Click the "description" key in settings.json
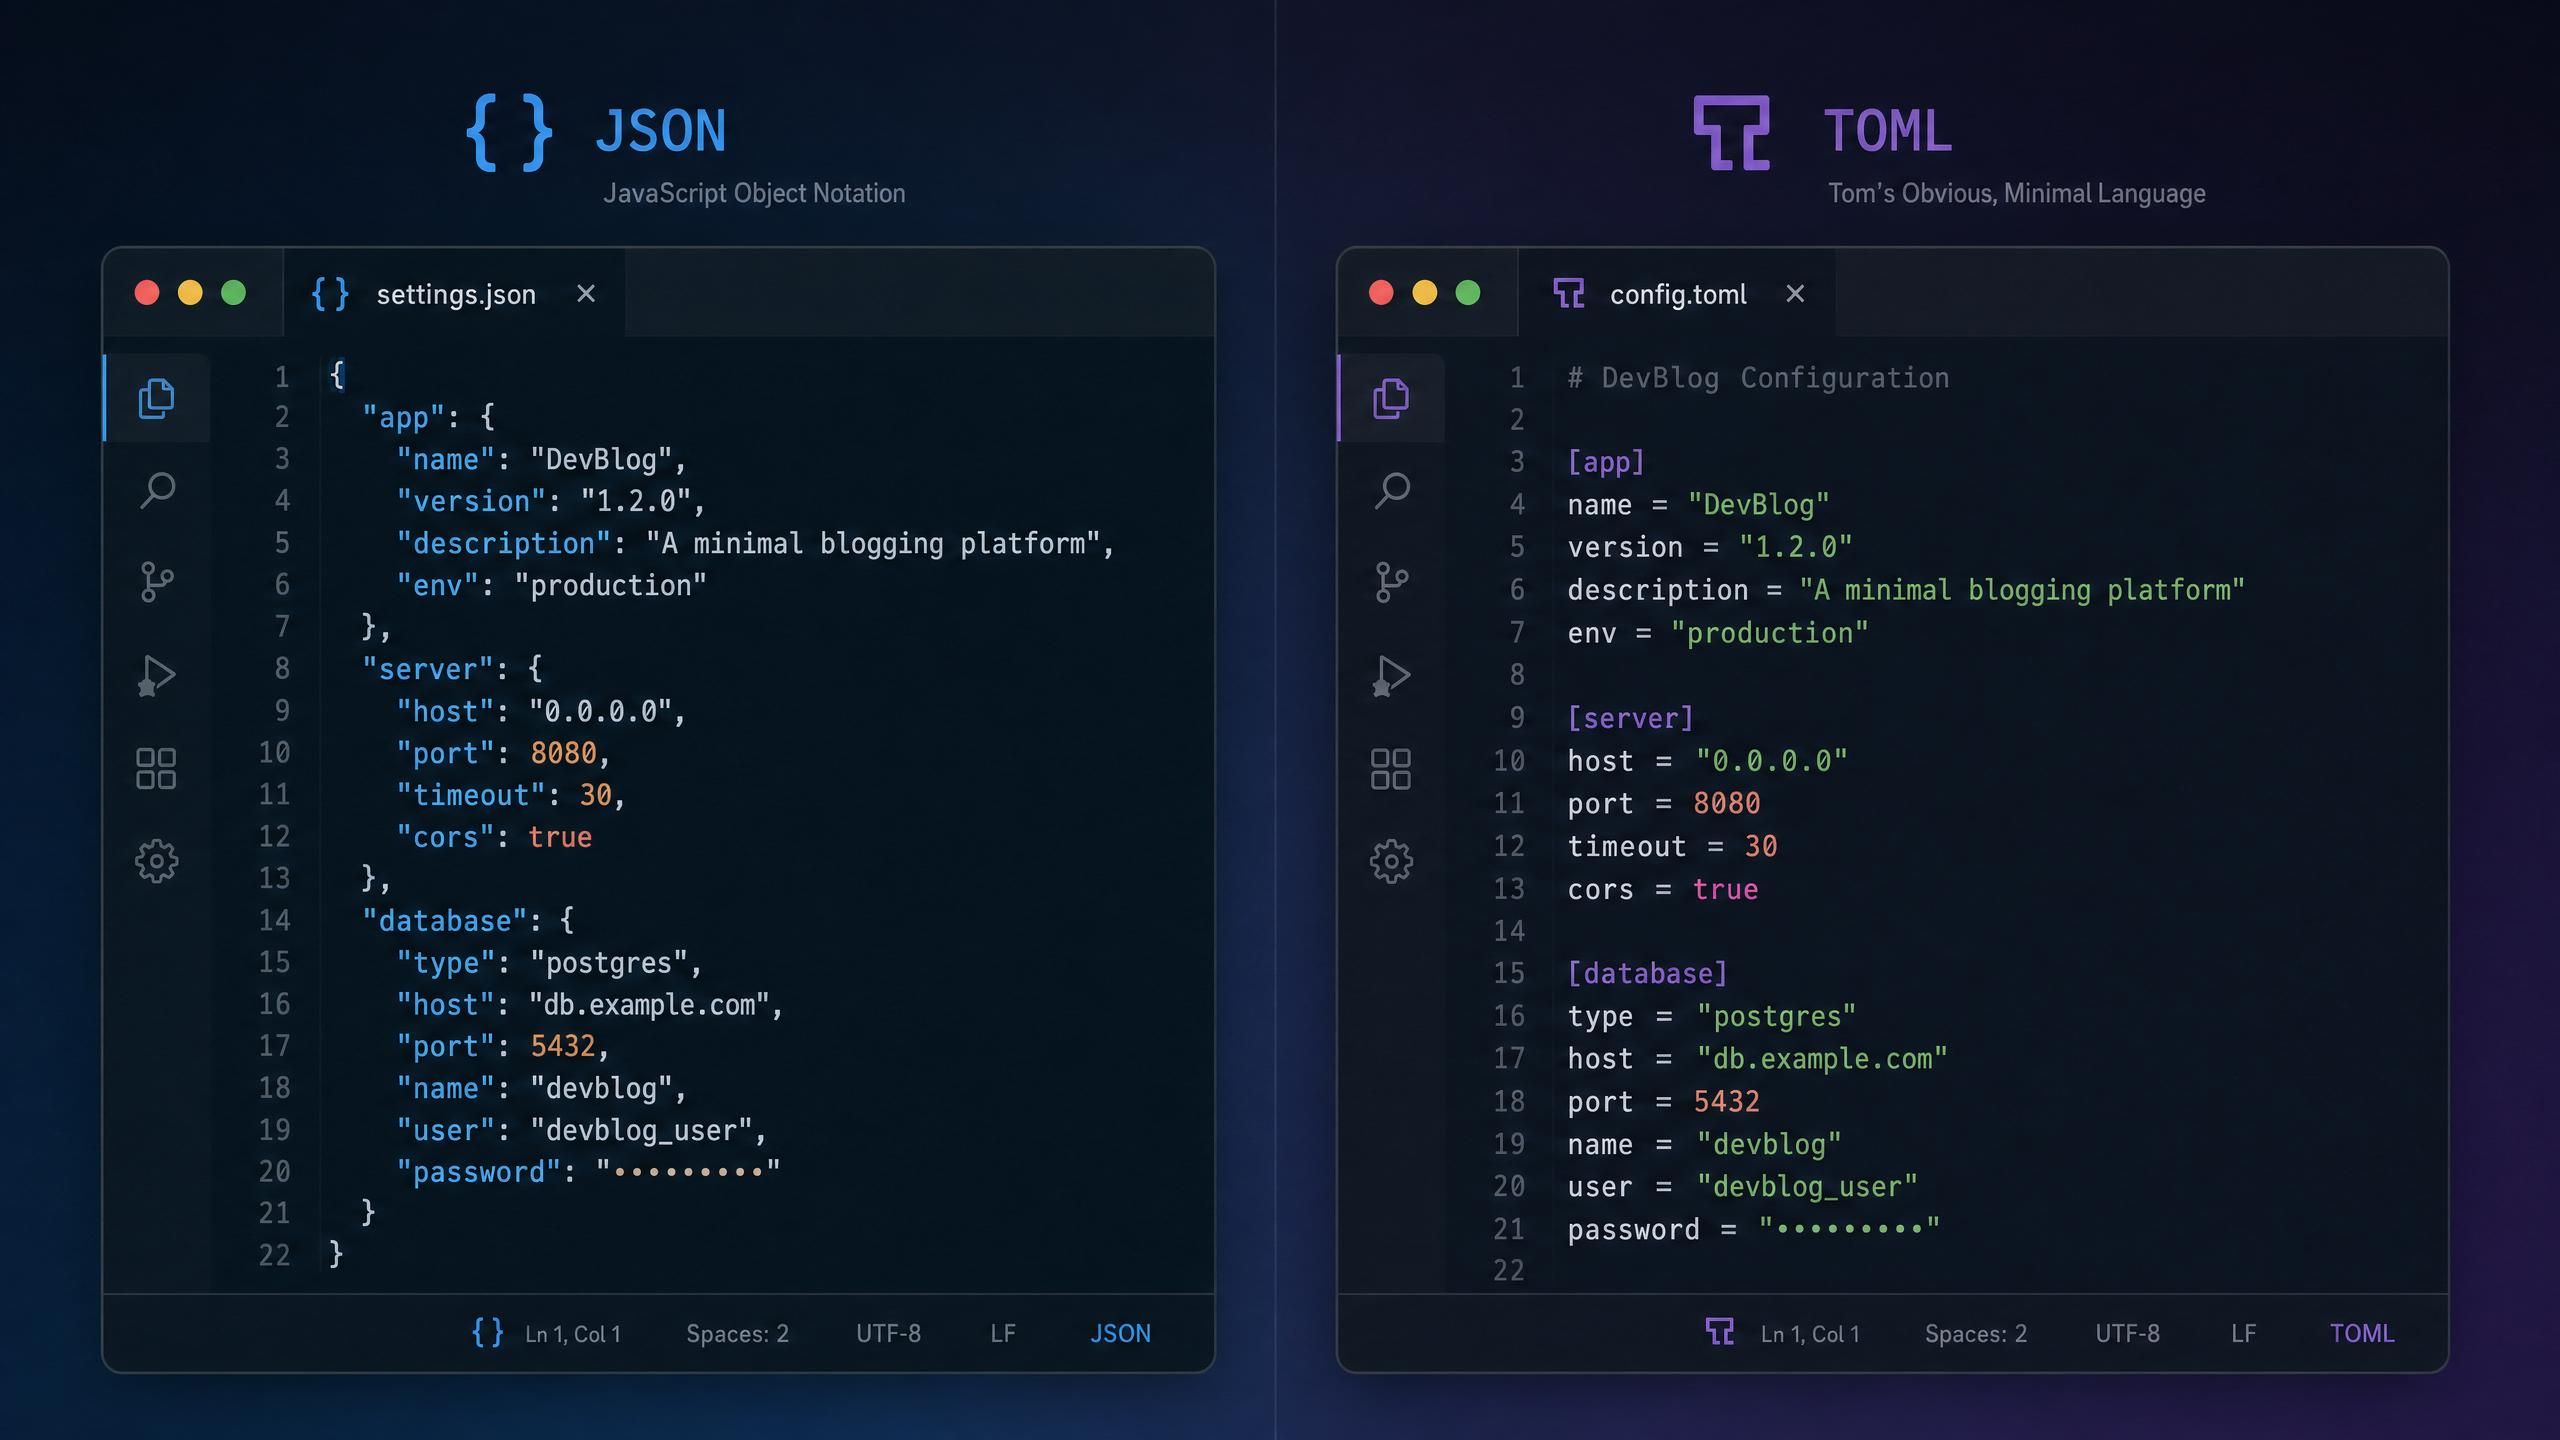Viewport: 2560px width, 1440px height. pos(503,544)
